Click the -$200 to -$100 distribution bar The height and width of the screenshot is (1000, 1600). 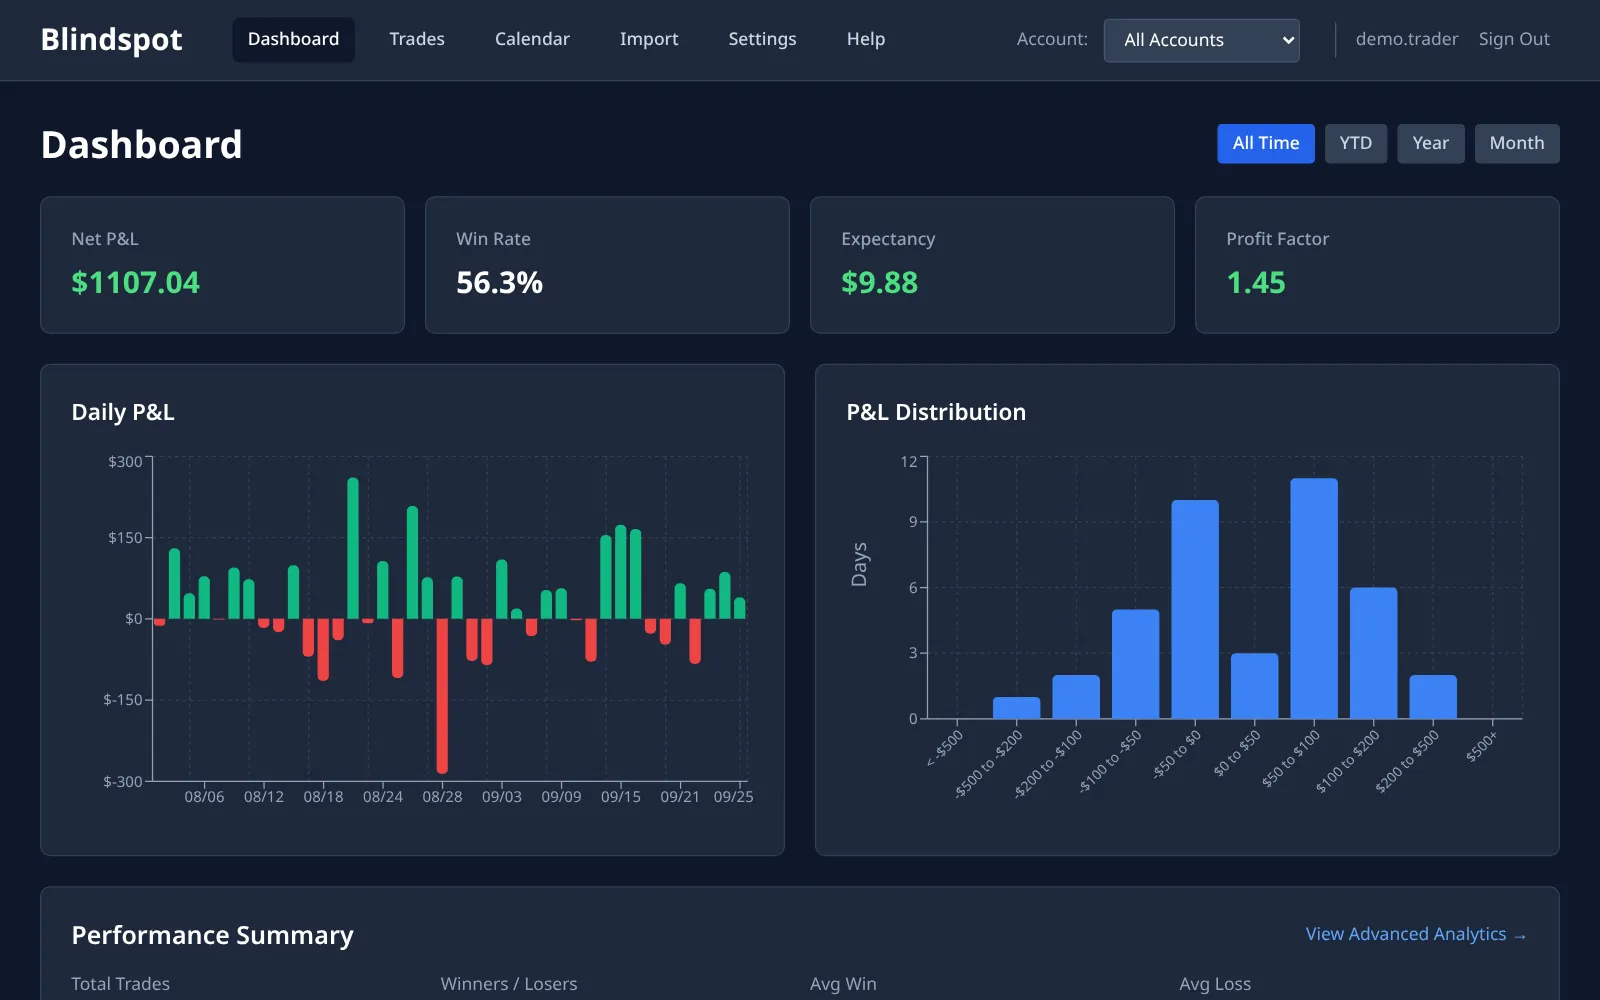1076,697
